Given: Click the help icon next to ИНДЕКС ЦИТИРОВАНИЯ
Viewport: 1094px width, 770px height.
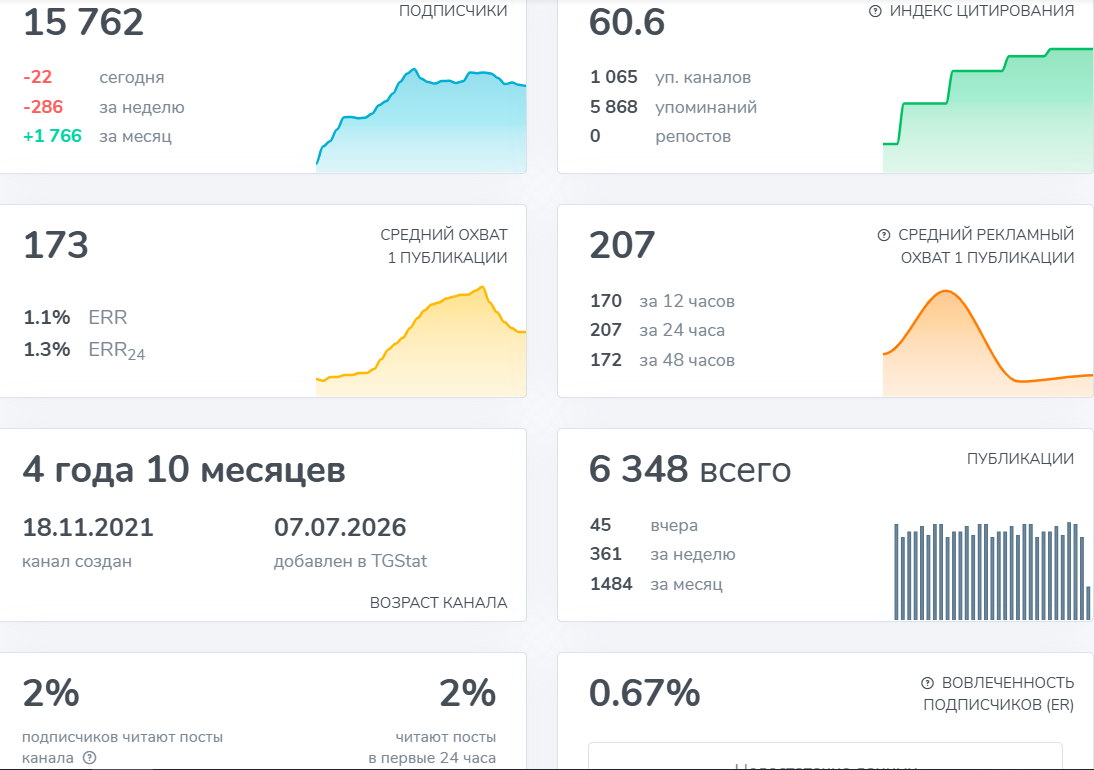Looking at the screenshot, I should tap(875, 11).
